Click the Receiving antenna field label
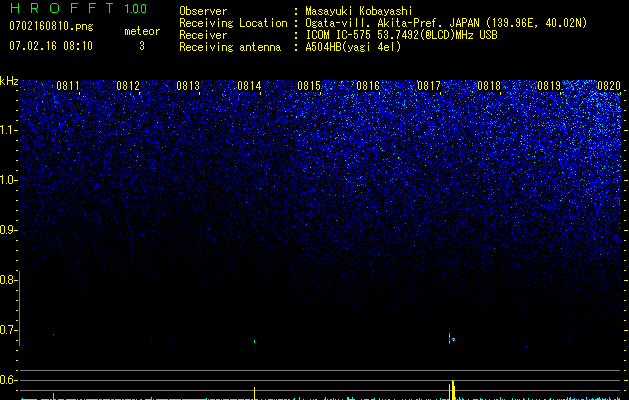The height and width of the screenshot is (400, 629). point(230,47)
